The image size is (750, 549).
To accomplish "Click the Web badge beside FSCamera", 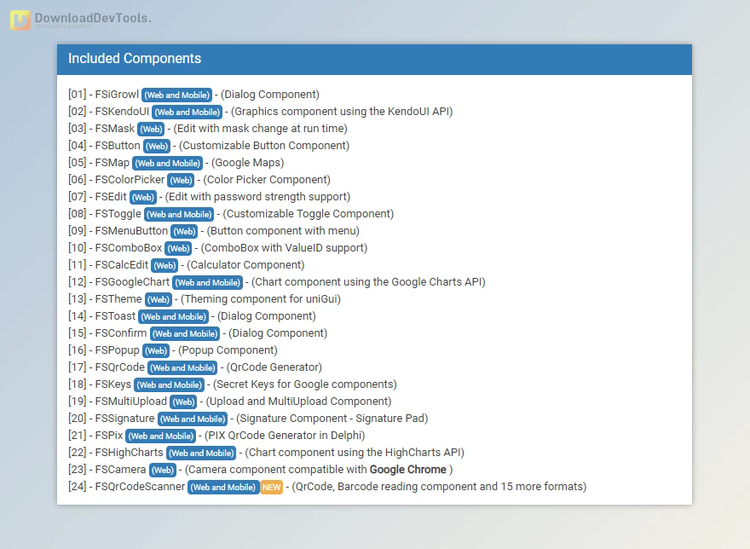I will [x=163, y=470].
